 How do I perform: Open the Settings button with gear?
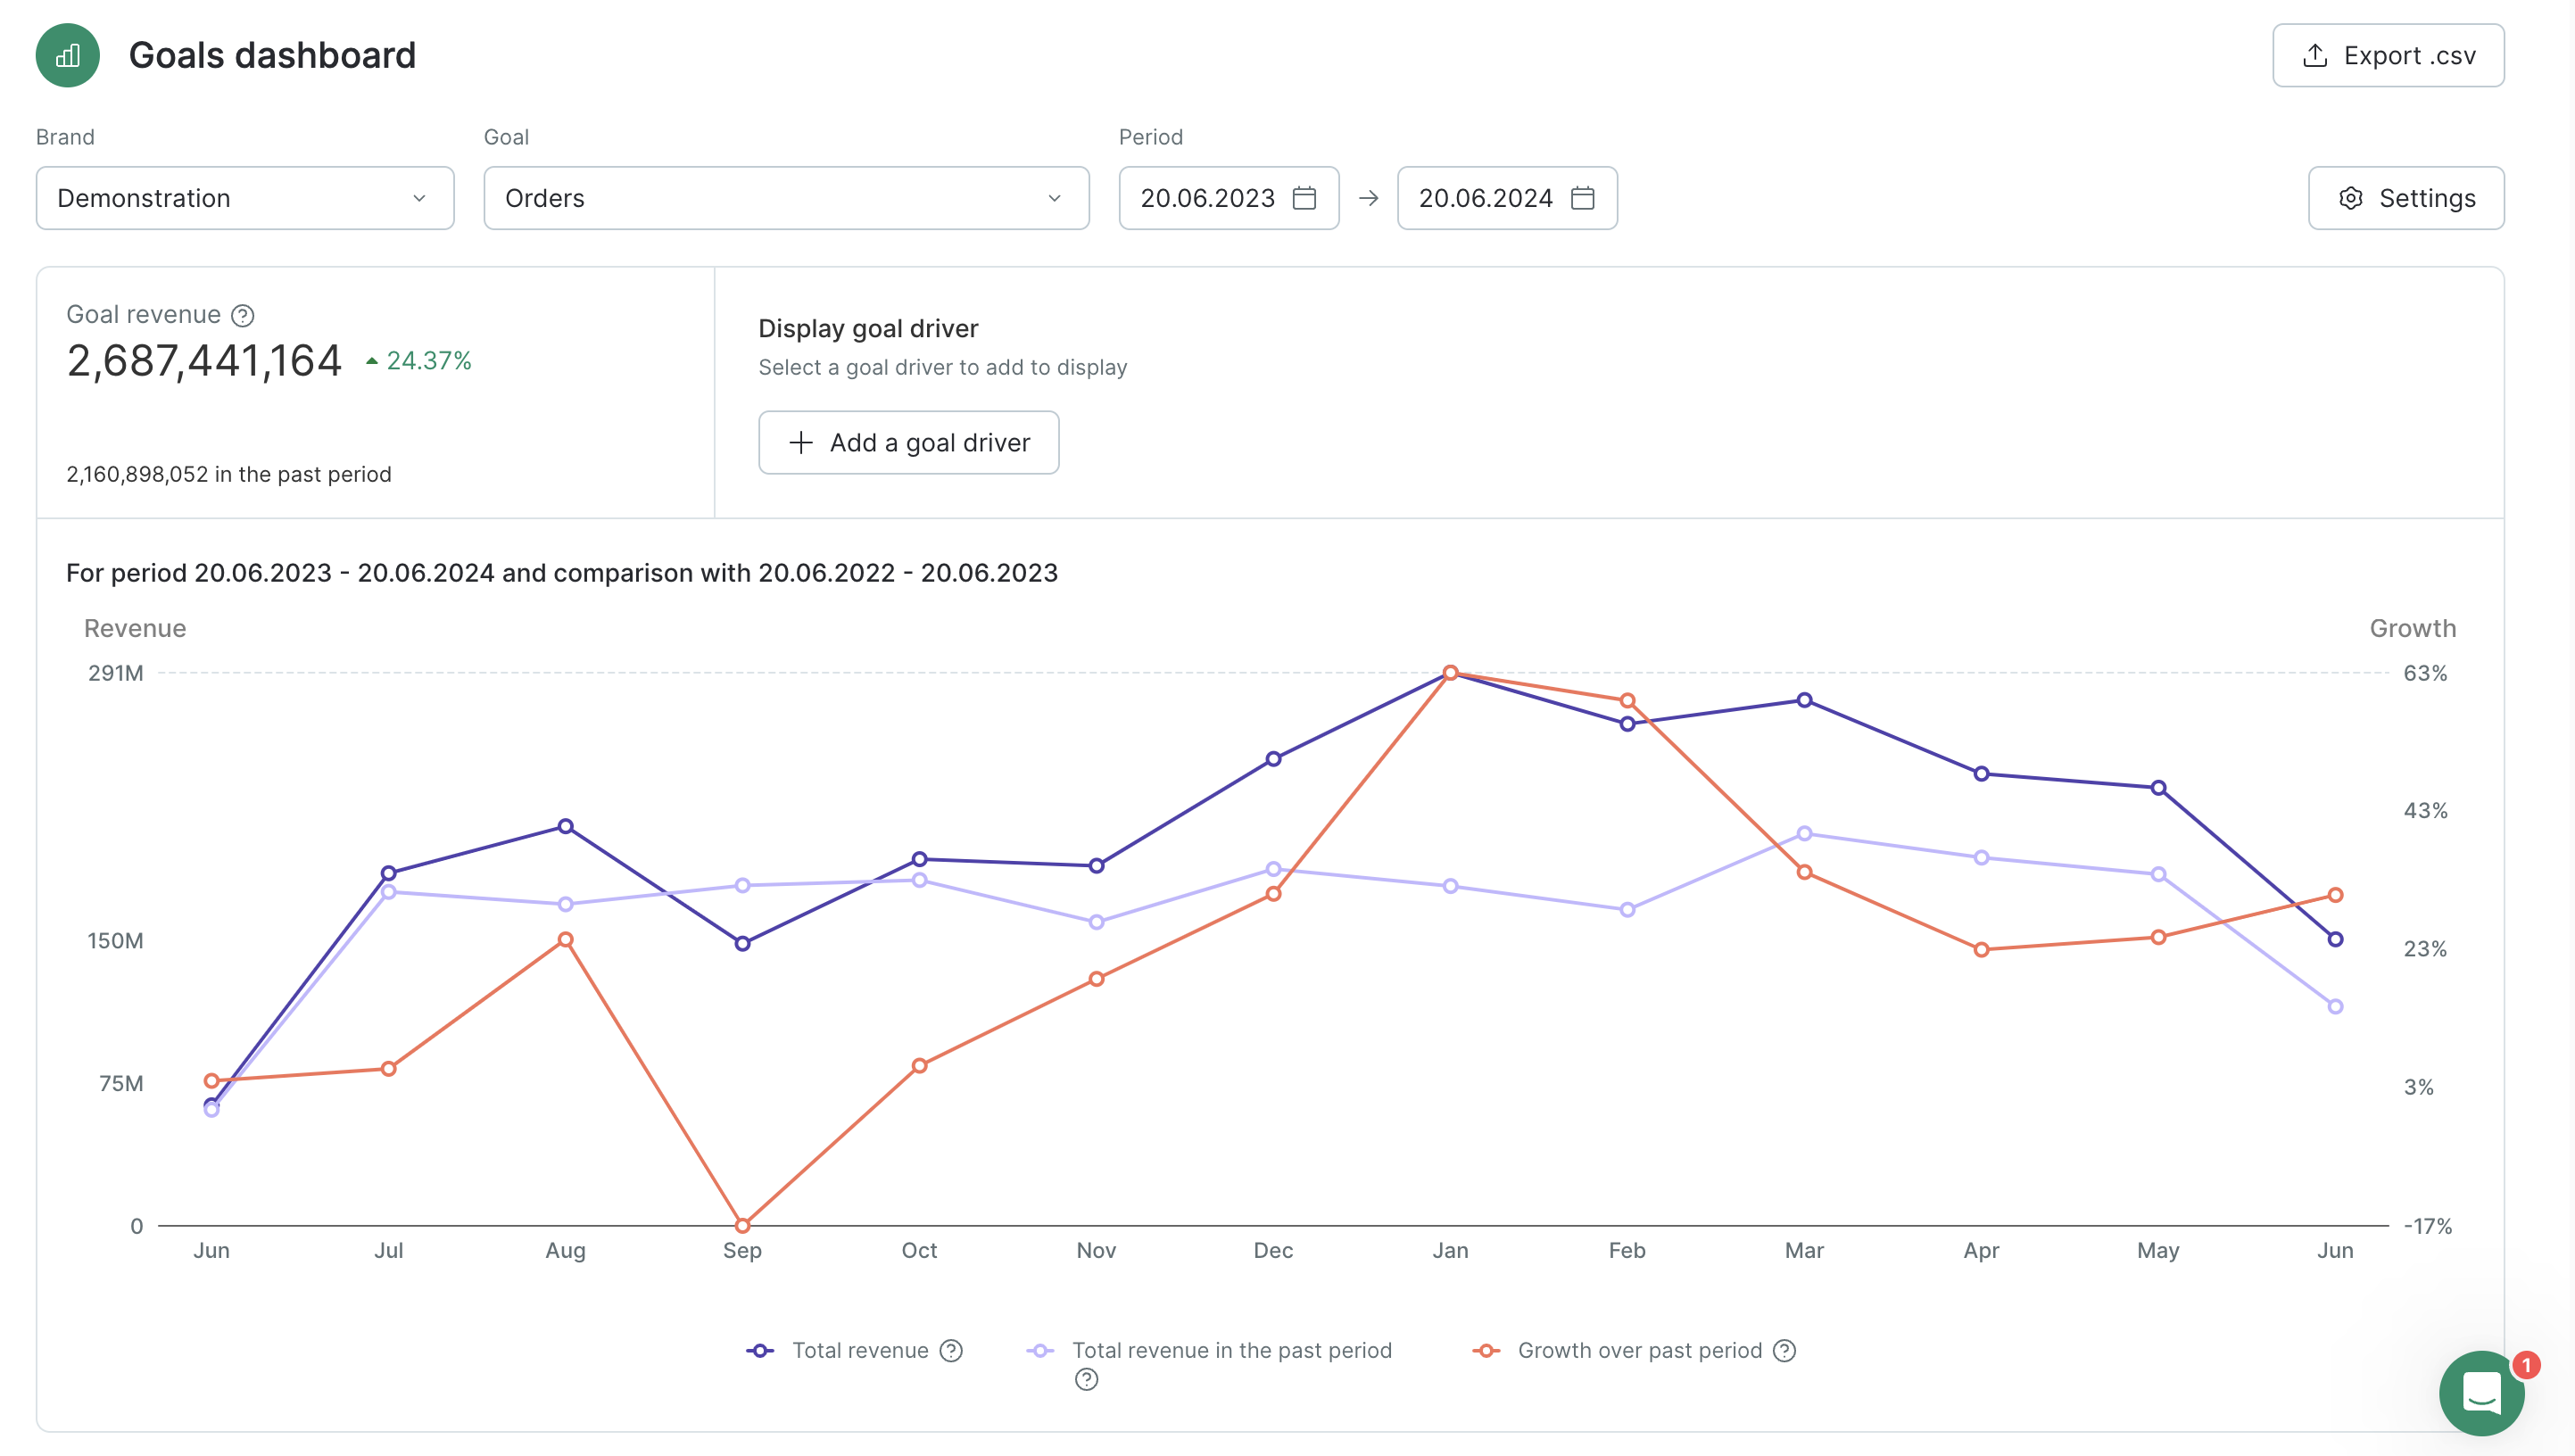coord(2406,198)
